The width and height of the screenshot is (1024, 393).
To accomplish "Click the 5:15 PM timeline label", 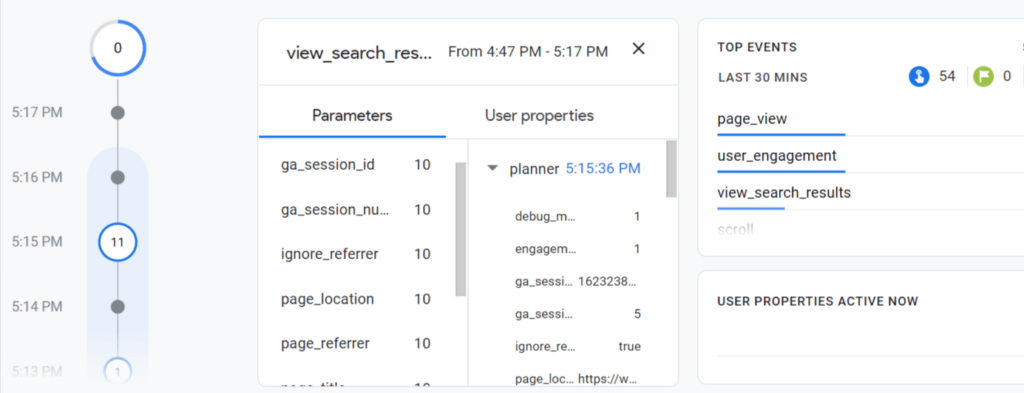I will coord(37,242).
